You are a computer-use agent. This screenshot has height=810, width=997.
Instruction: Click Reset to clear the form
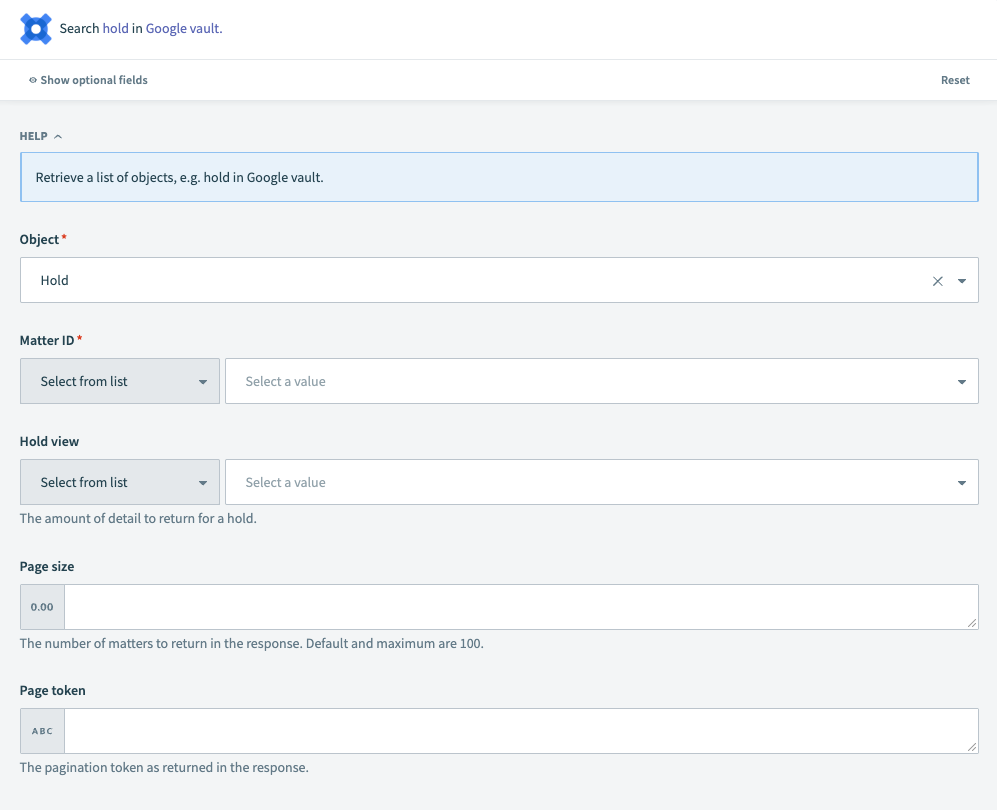pyautogui.click(x=954, y=79)
